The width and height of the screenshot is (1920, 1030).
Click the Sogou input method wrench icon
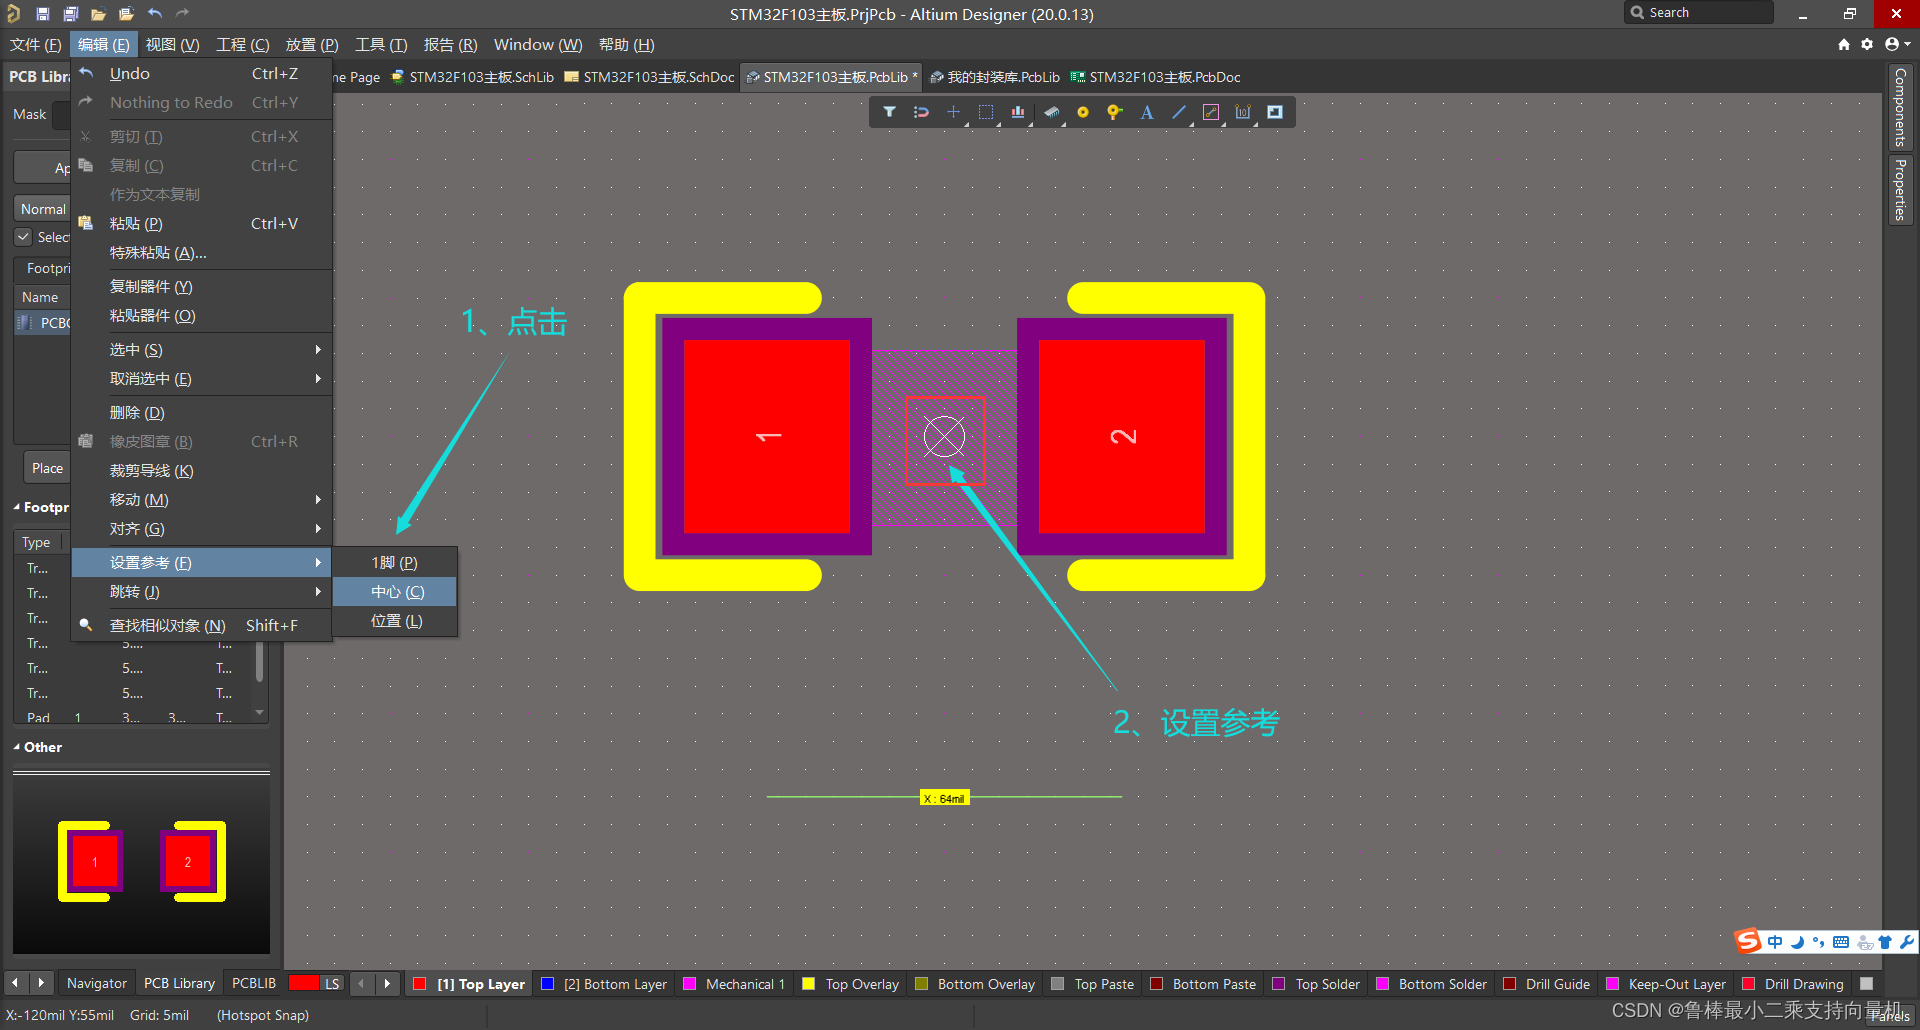[x=1907, y=942]
